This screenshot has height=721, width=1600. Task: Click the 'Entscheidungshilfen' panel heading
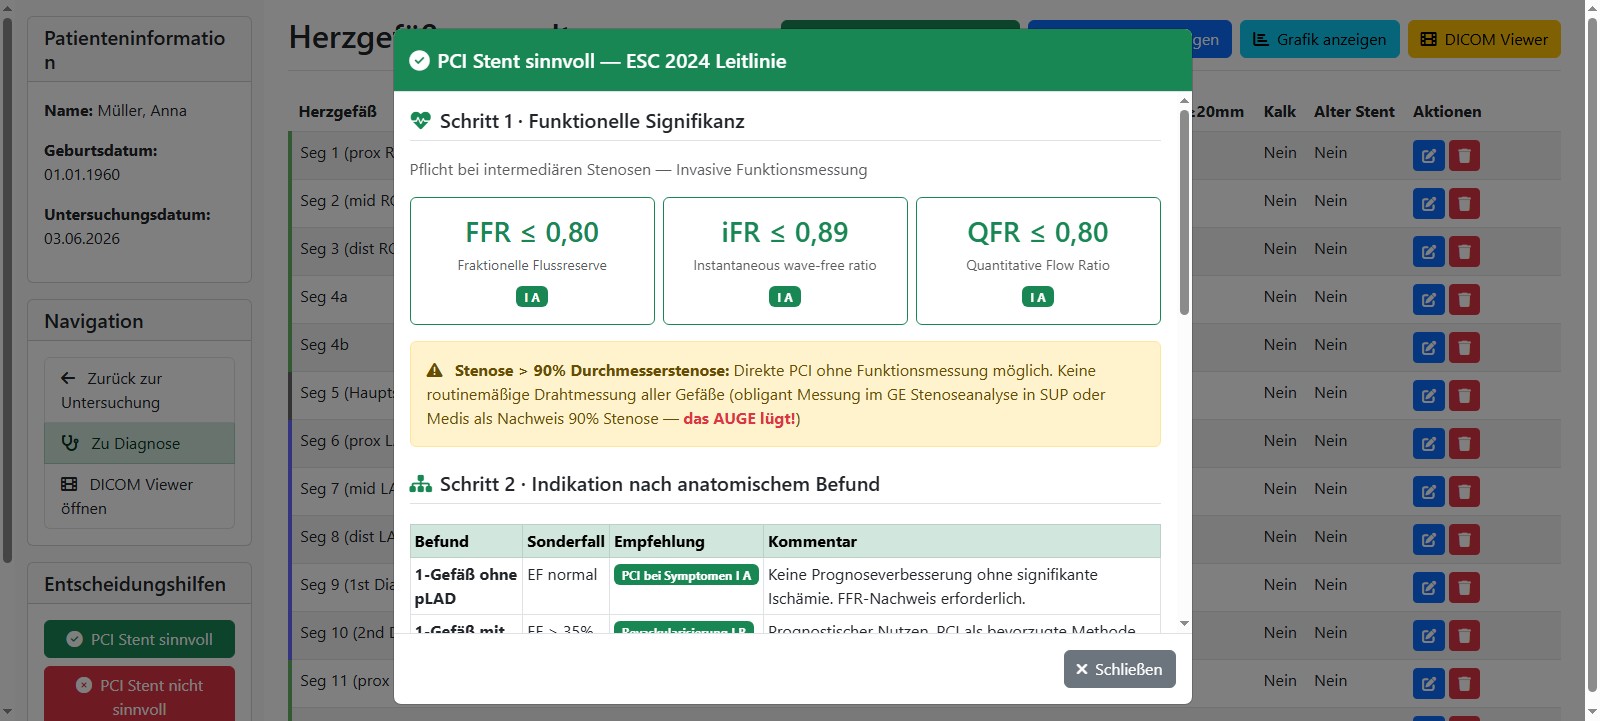pos(135,584)
